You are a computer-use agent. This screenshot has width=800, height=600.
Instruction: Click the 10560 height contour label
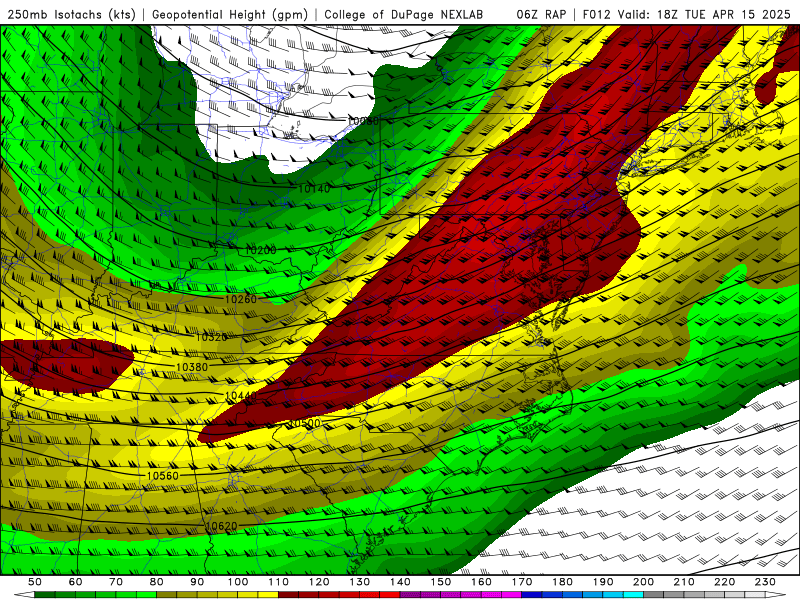[163, 476]
